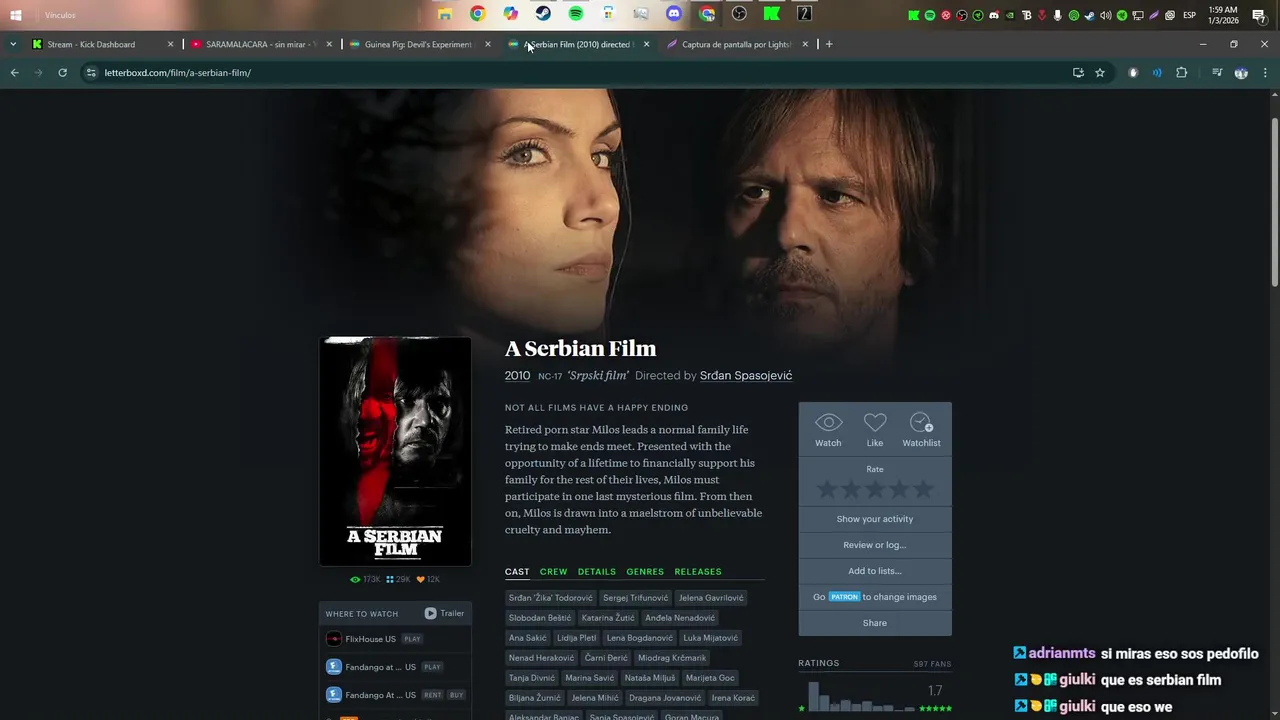Click the PATRON badge link
Viewport: 1280px width, 720px height.
[844, 597]
